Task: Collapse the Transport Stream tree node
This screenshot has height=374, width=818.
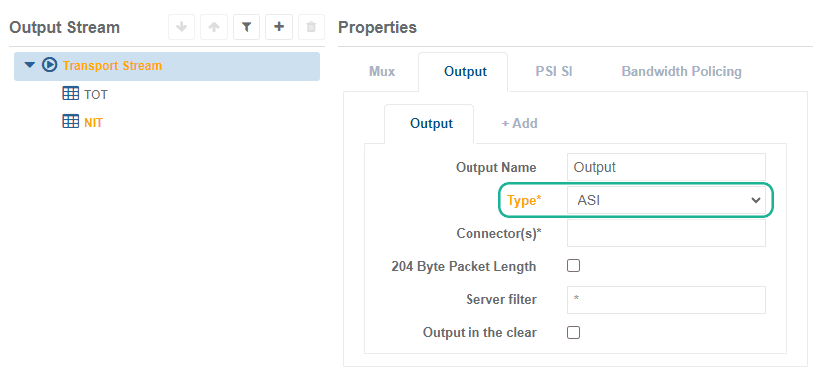Action: 30,66
